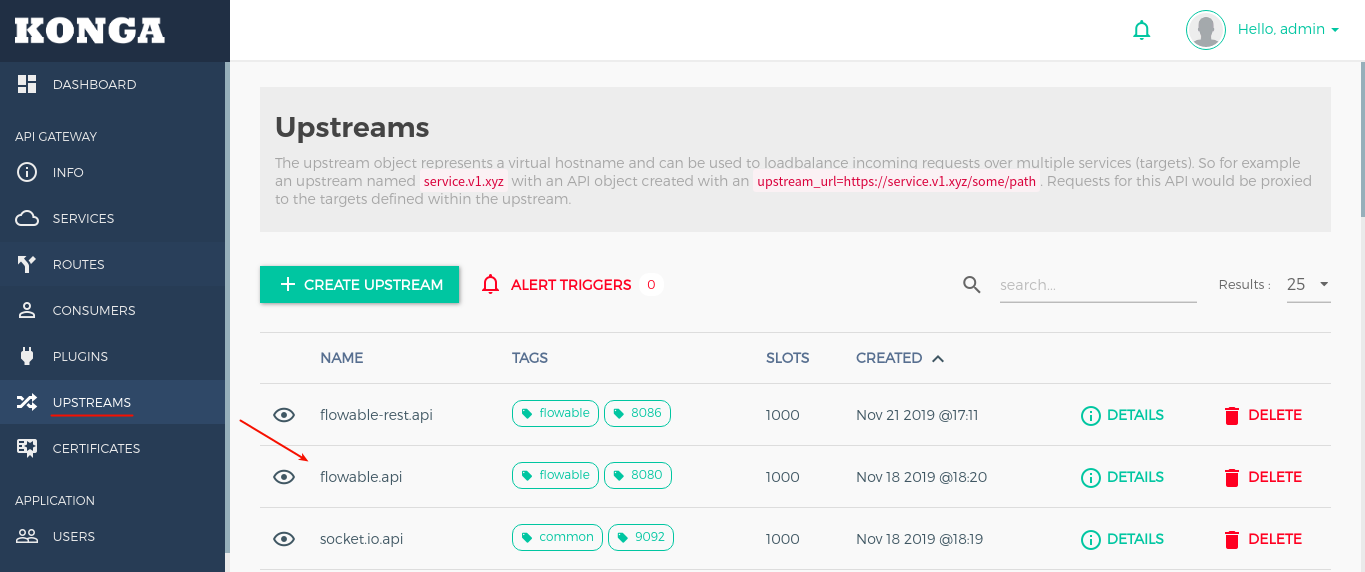Screen dimensions: 1365x572
Task: Click the Alert Triggers bell icon
Action: pyautogui.click(x=490, y=285)
